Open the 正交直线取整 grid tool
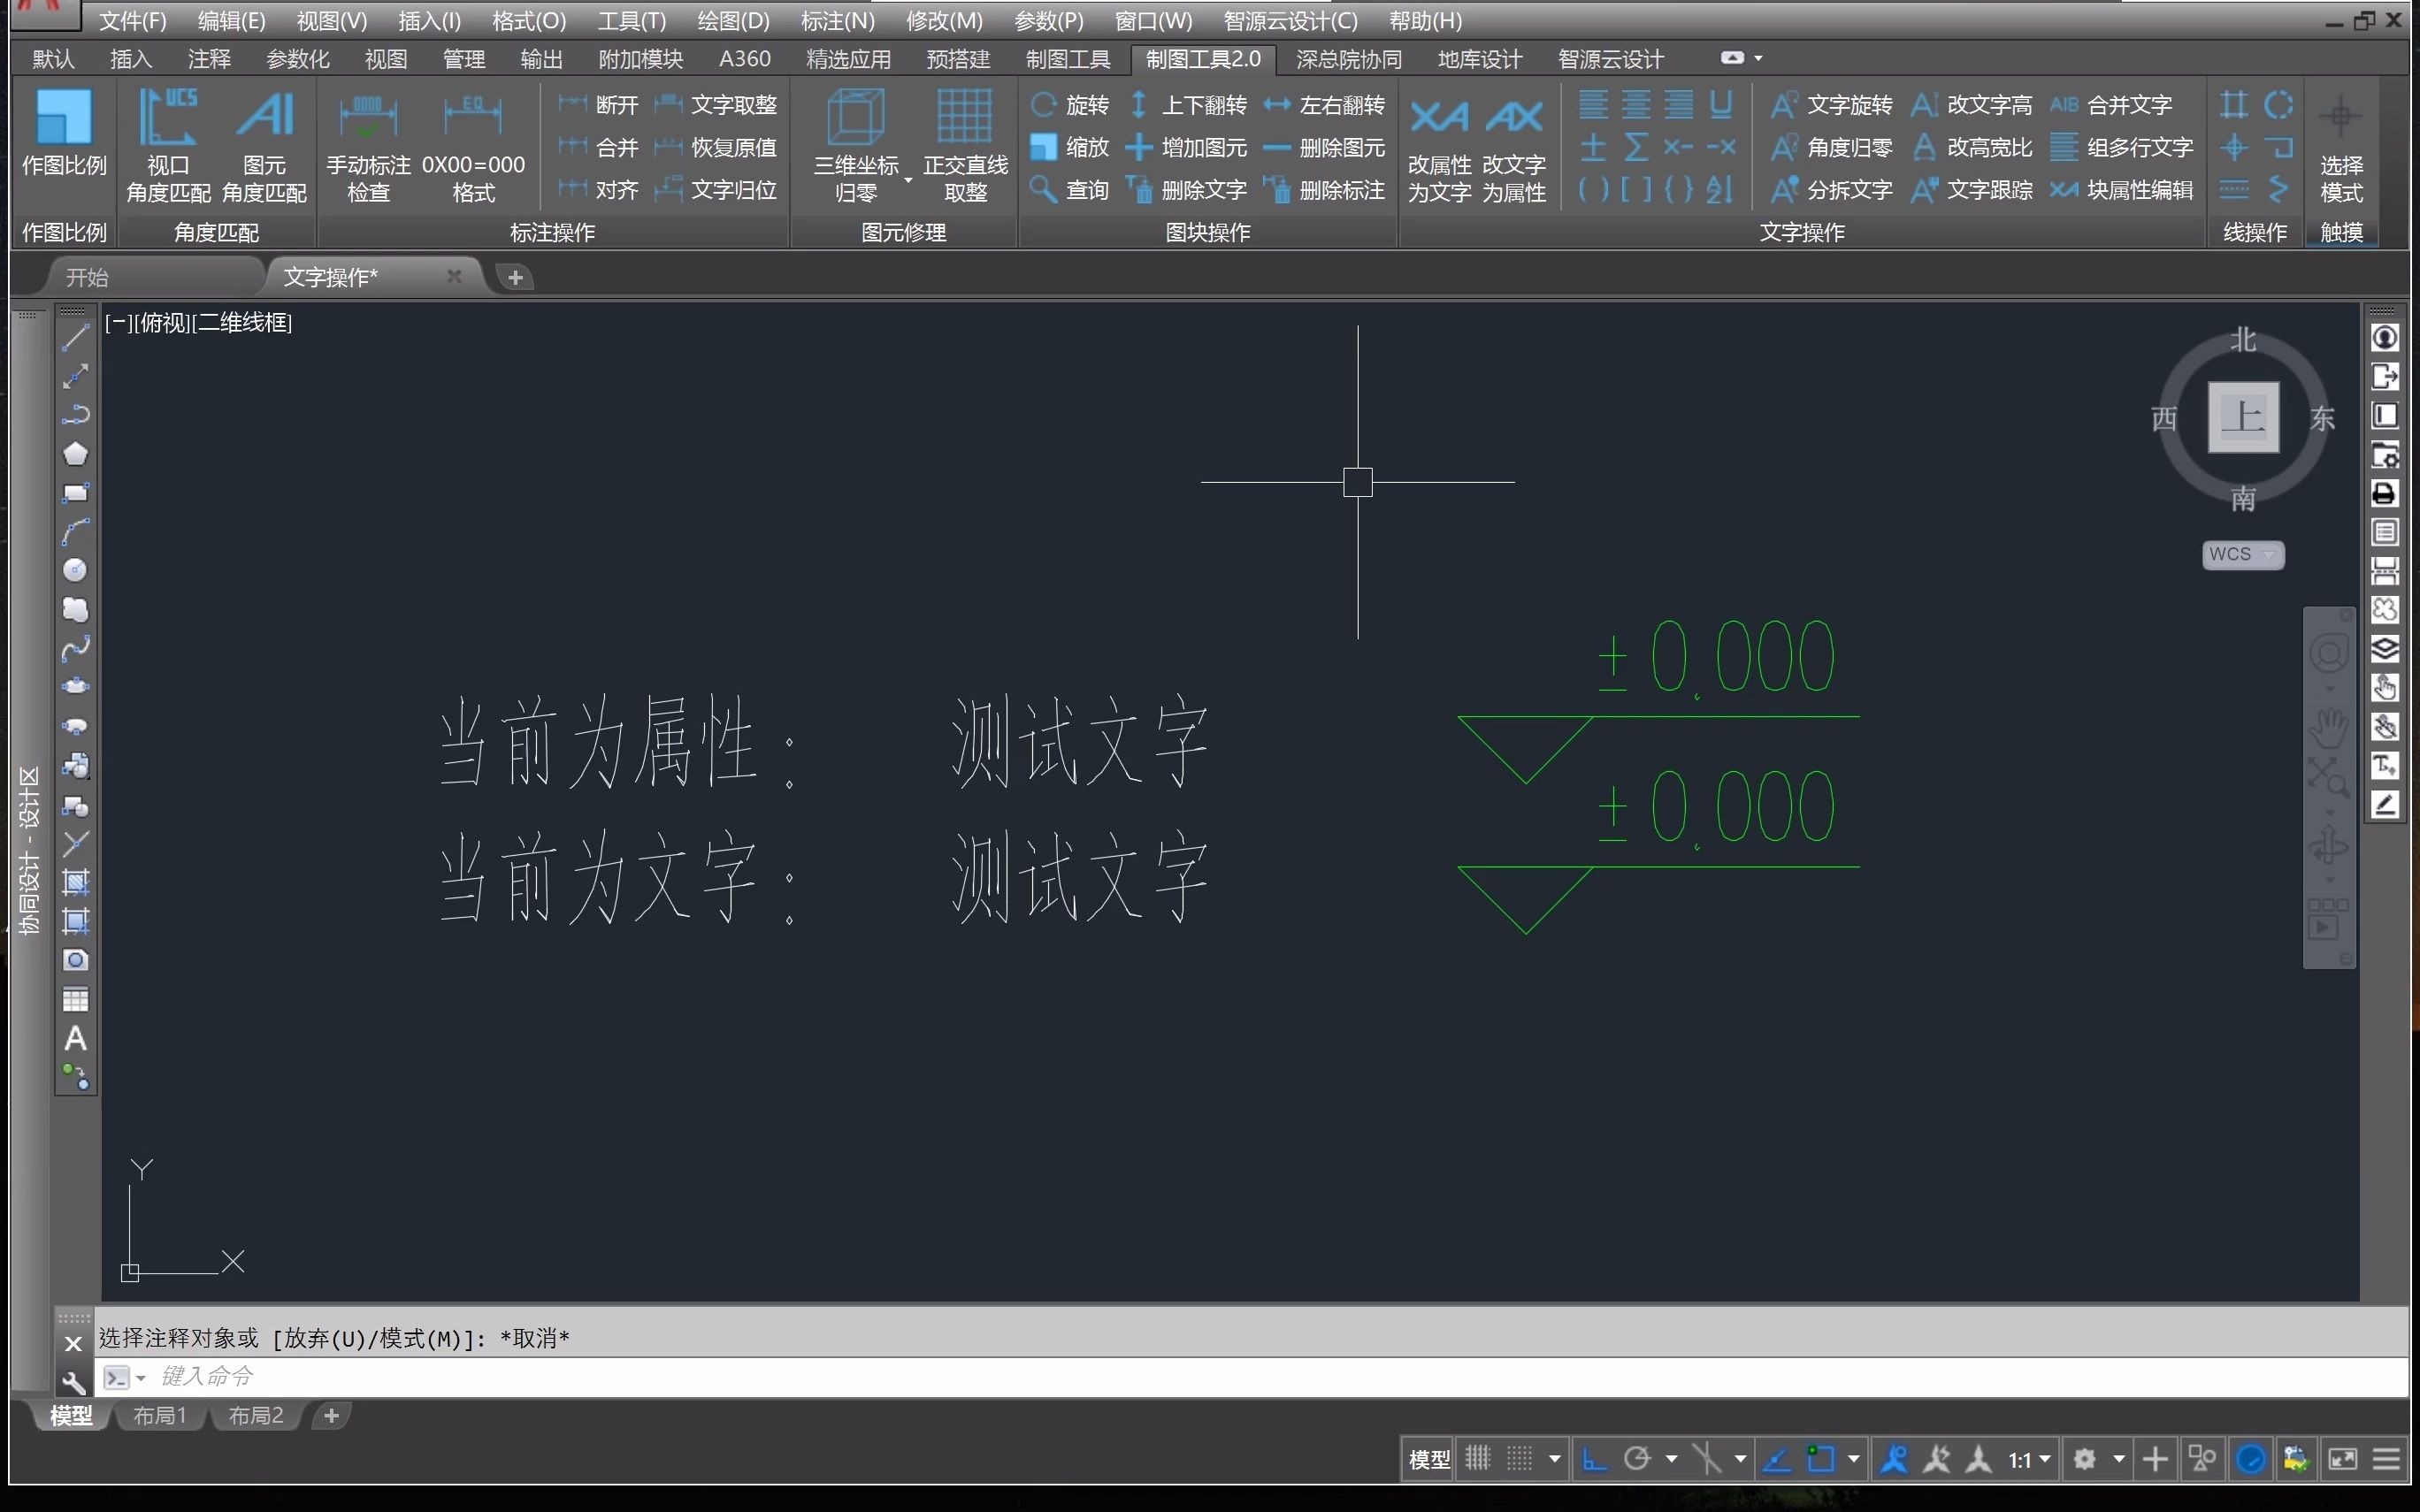 pyautogui.click(x=964, y=117)
